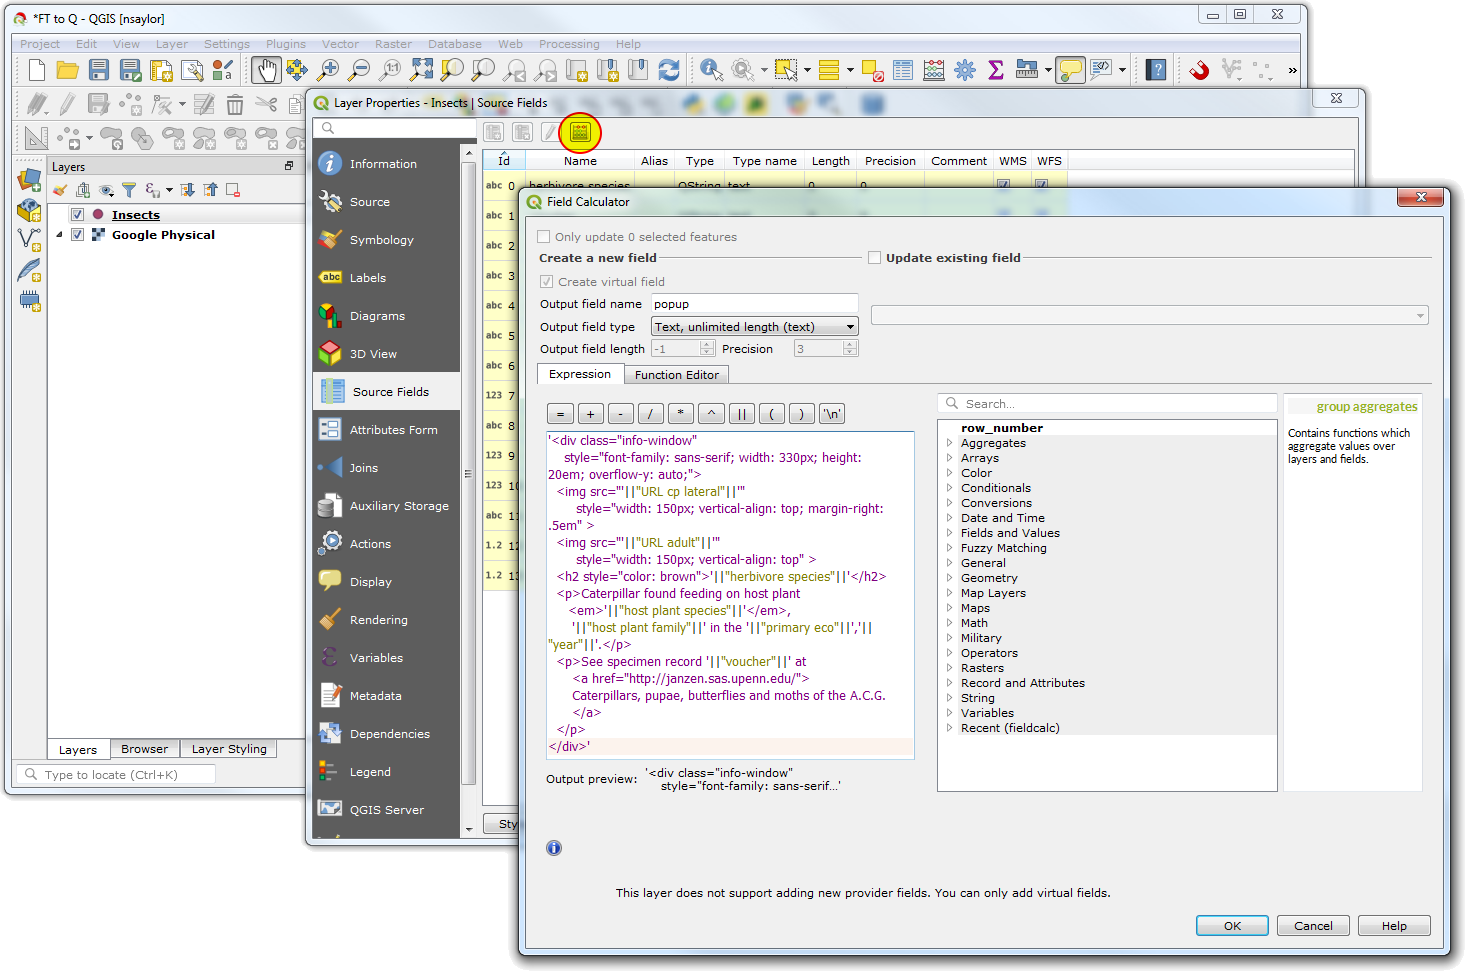Open the Browser tab in main window
The height and width of the screenshot is (971, 1465).
tap(144, 749)
